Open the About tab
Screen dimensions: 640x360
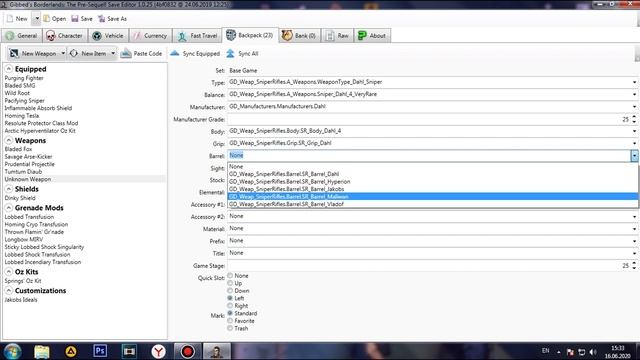(x=372, y=36)
